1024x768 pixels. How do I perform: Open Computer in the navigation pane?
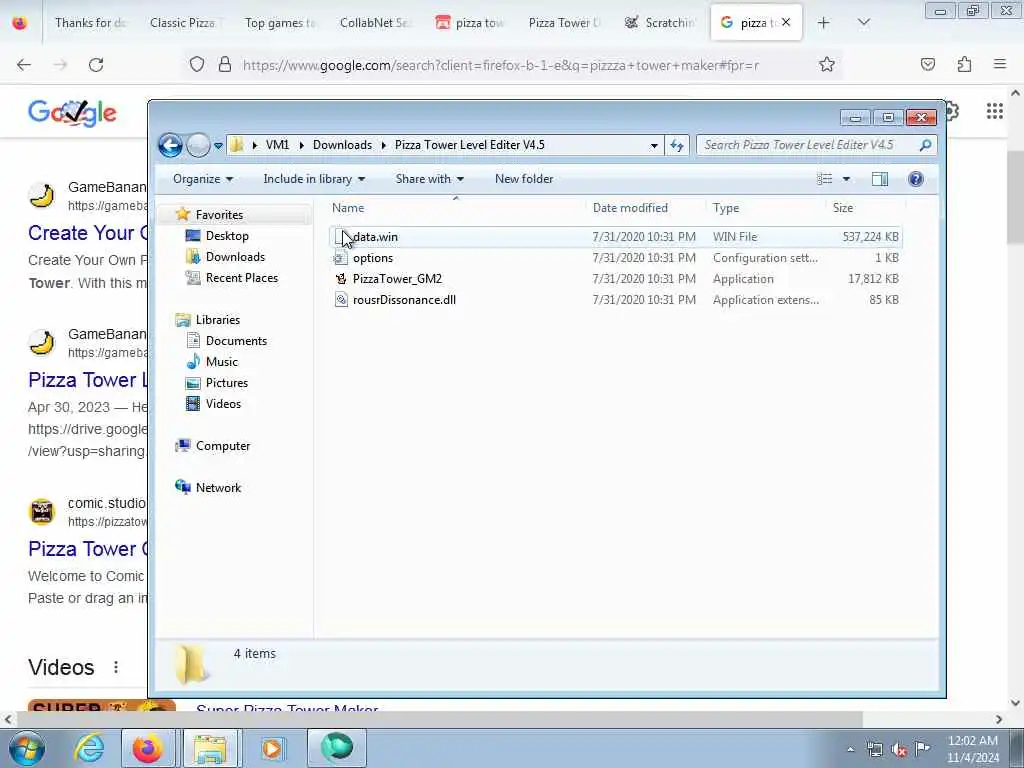pos(223,445)
